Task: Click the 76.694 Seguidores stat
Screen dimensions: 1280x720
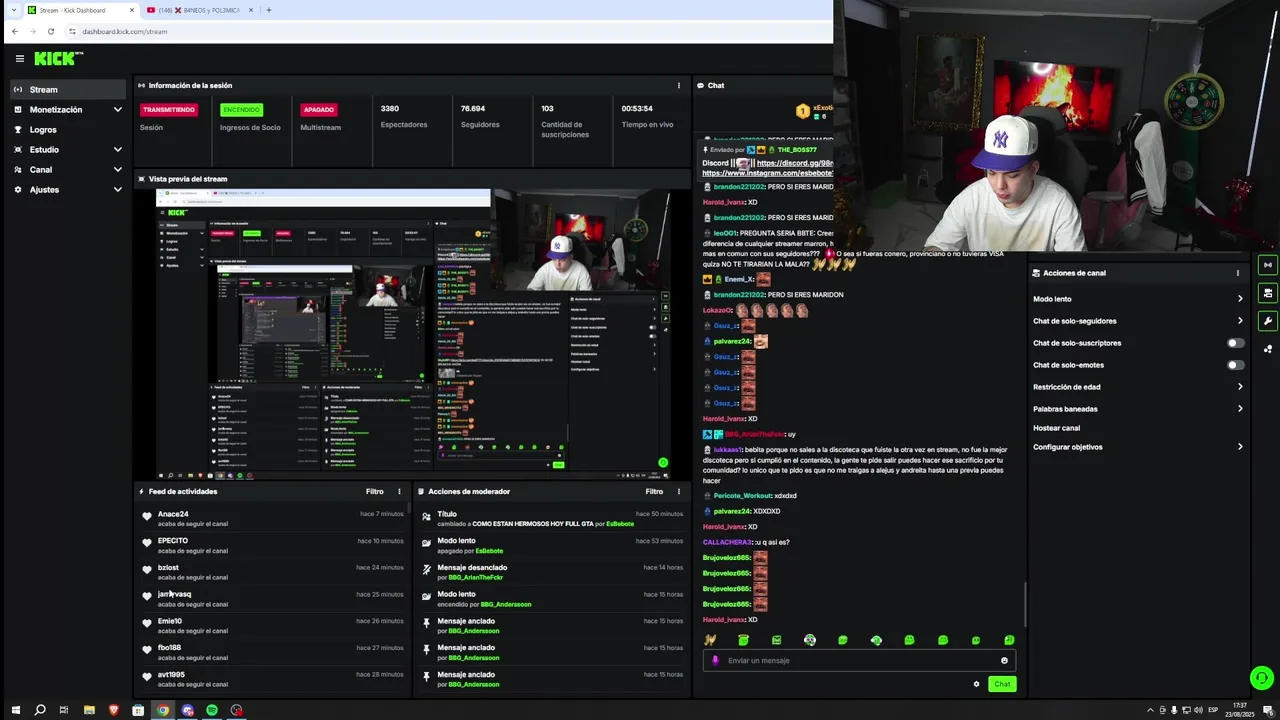Action: click(x=480, y=116)
